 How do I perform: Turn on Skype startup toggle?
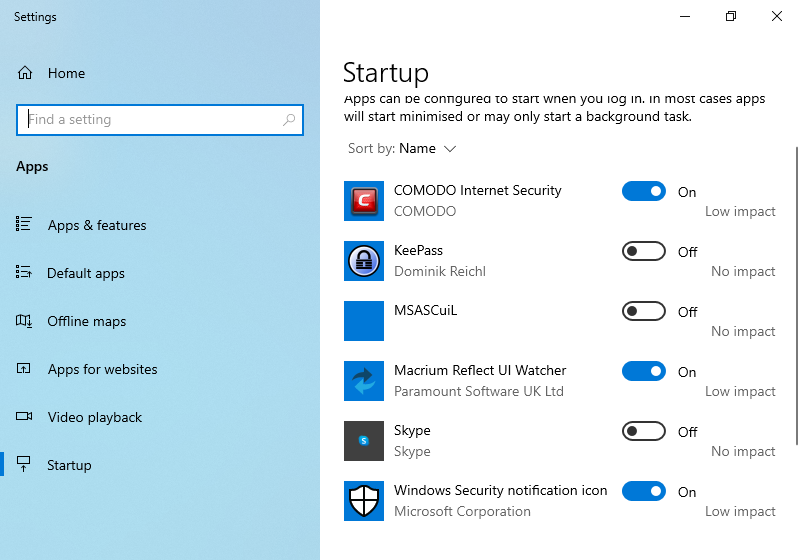(644, 431)
